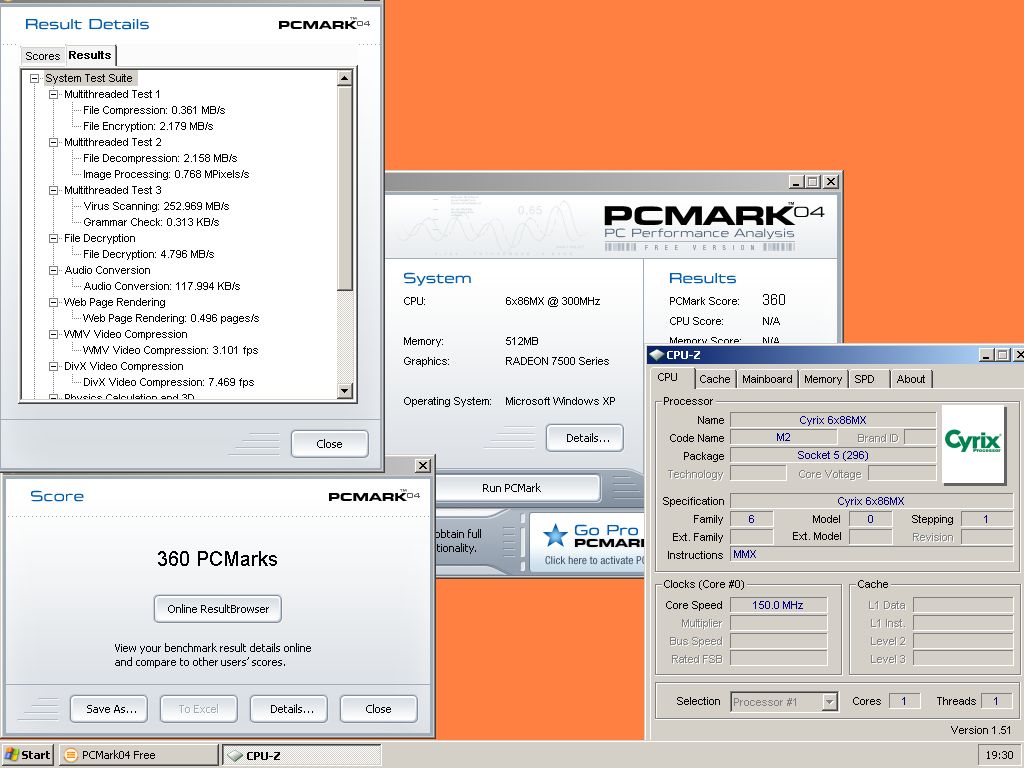Close the PCMark04 main window
The width and height of the screenshot is (1024, 768).
pyautogui.click(x=831, y=182)
